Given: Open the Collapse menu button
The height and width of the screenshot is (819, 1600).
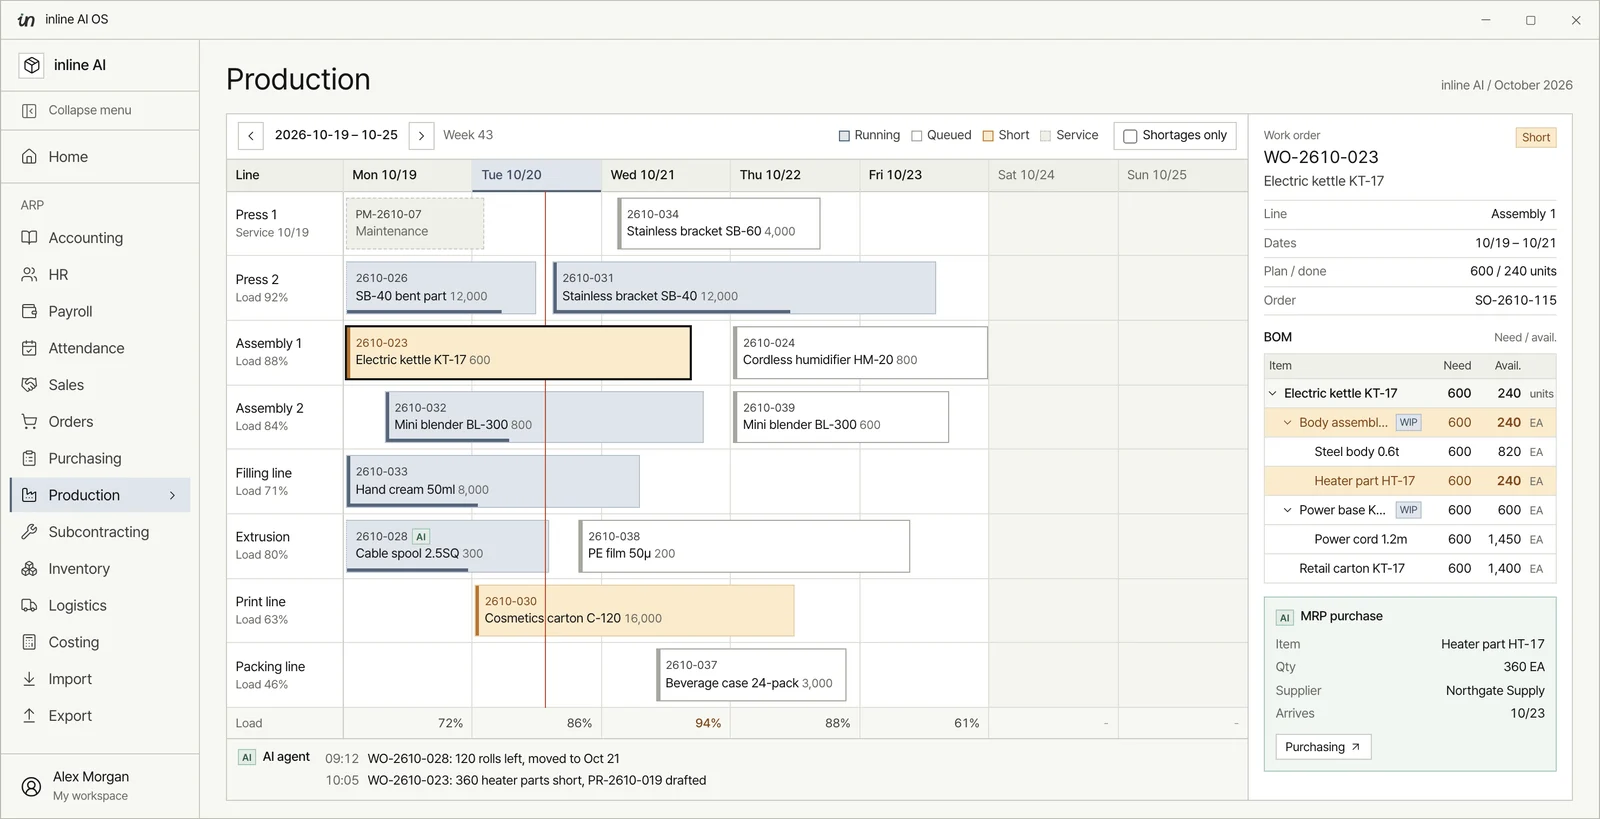Looking at the screenshot, I should point(100,111).
